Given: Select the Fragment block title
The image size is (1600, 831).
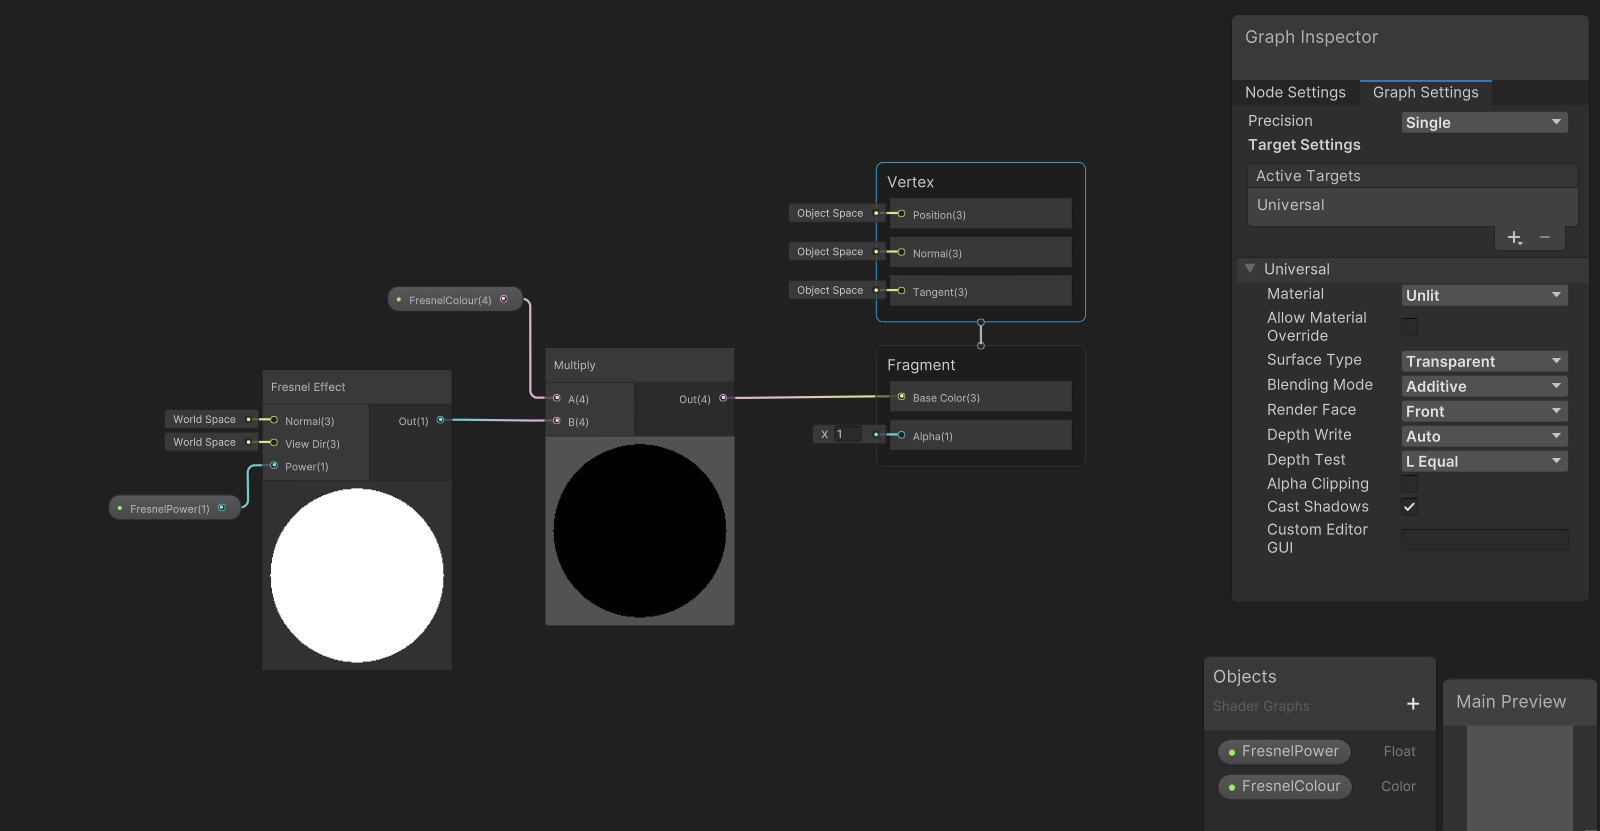Looking at the screenshot, I should pos(921,365).
